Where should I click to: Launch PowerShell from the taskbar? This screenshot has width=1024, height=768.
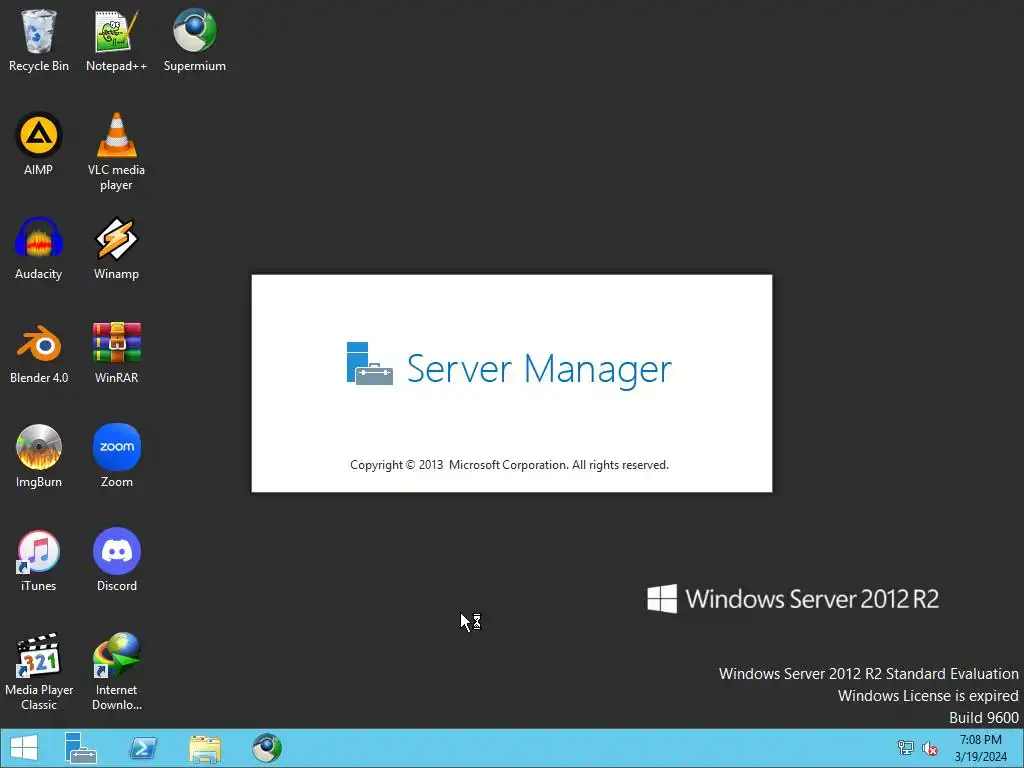[x=143, y=748]
